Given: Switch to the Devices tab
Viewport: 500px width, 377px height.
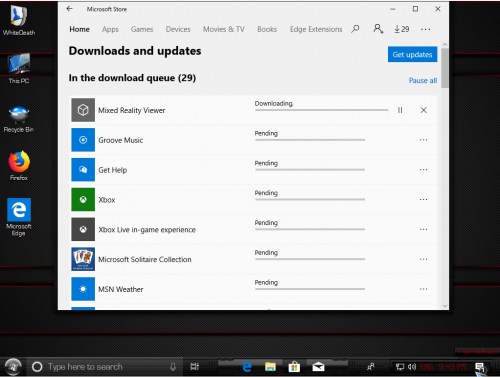Looking at the screenshot, I should point(178,29).
